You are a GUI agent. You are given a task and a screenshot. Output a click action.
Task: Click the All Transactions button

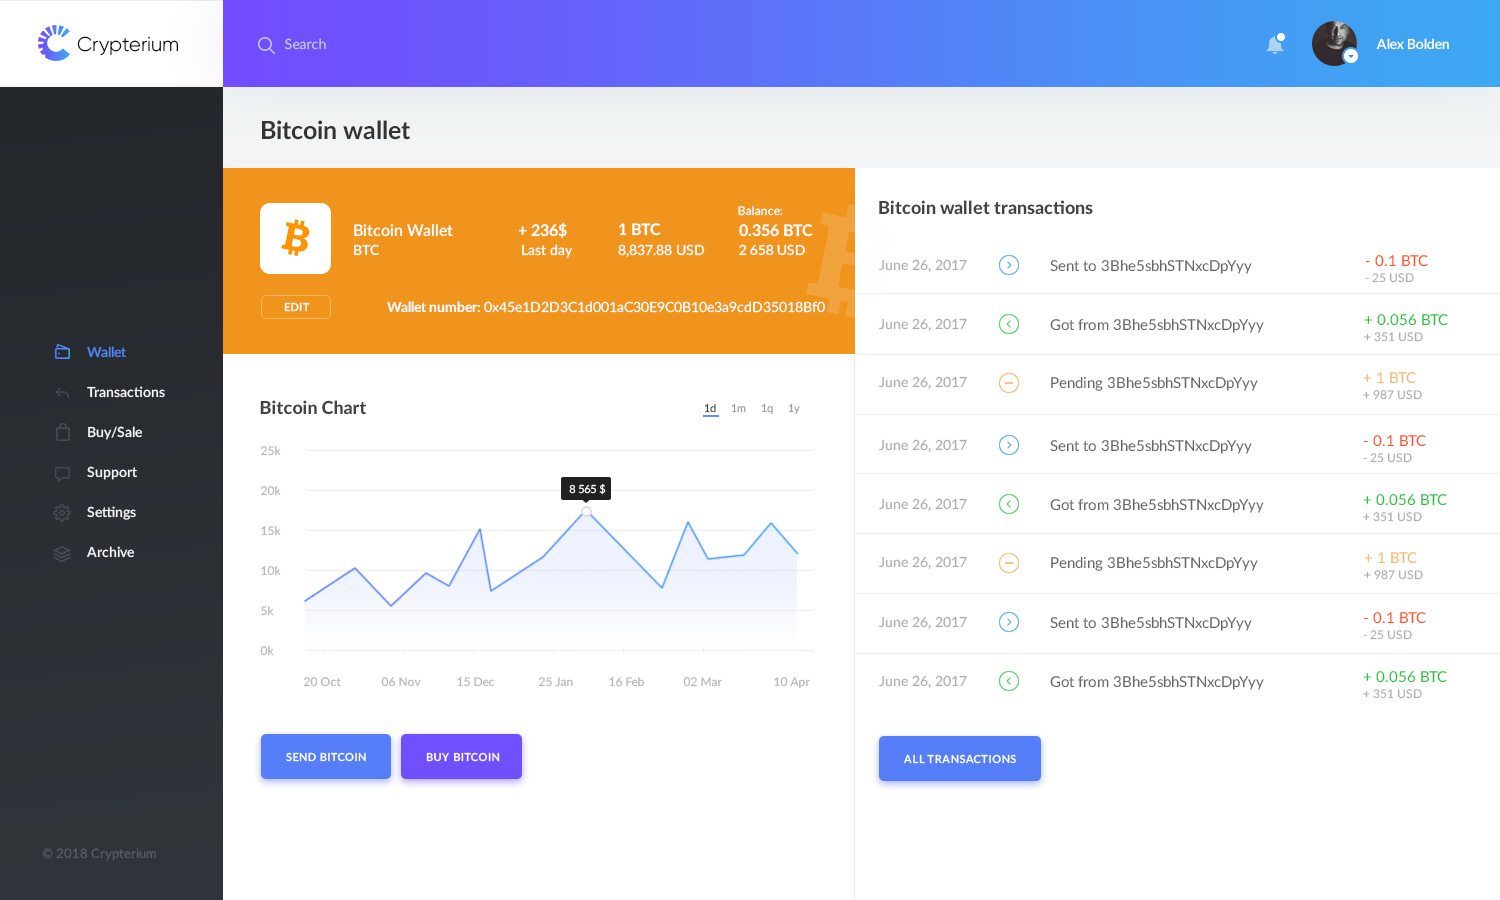coord(960,758)
